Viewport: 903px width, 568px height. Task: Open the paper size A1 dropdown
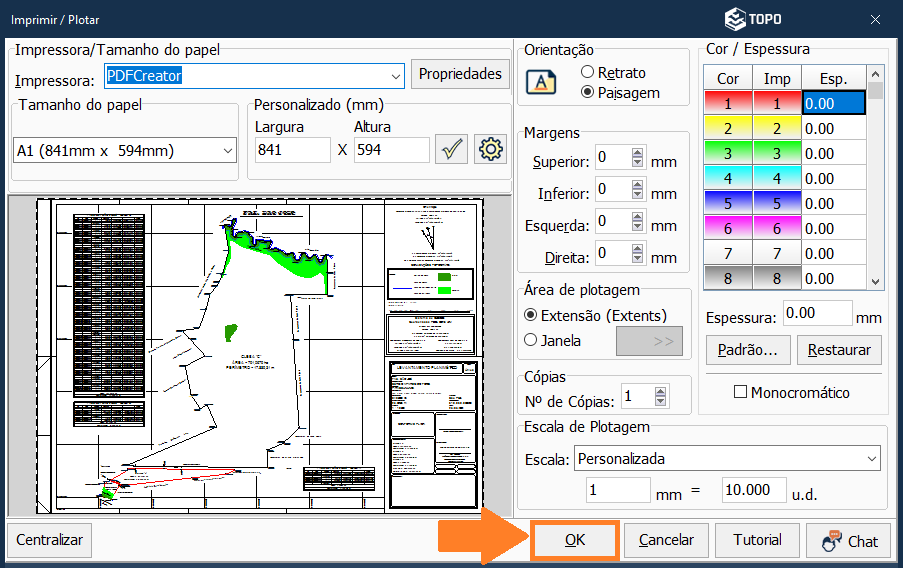227,151
